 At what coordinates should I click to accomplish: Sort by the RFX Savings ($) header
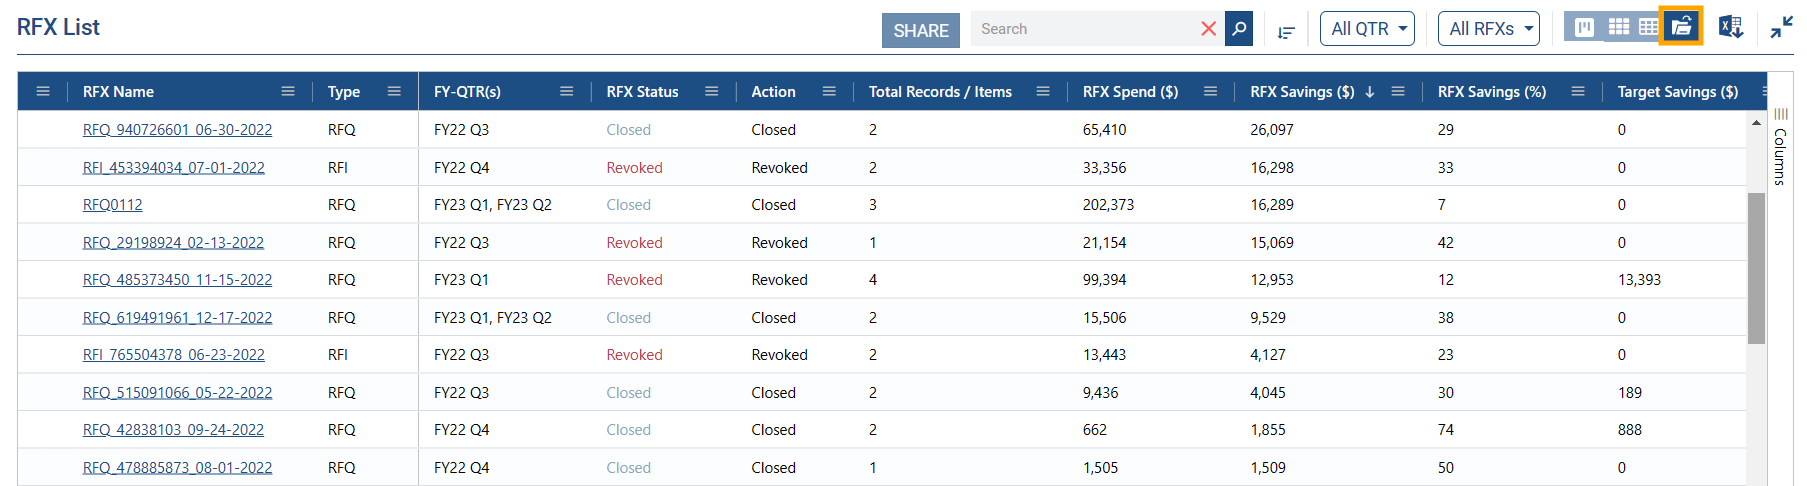click(1301, 92)
